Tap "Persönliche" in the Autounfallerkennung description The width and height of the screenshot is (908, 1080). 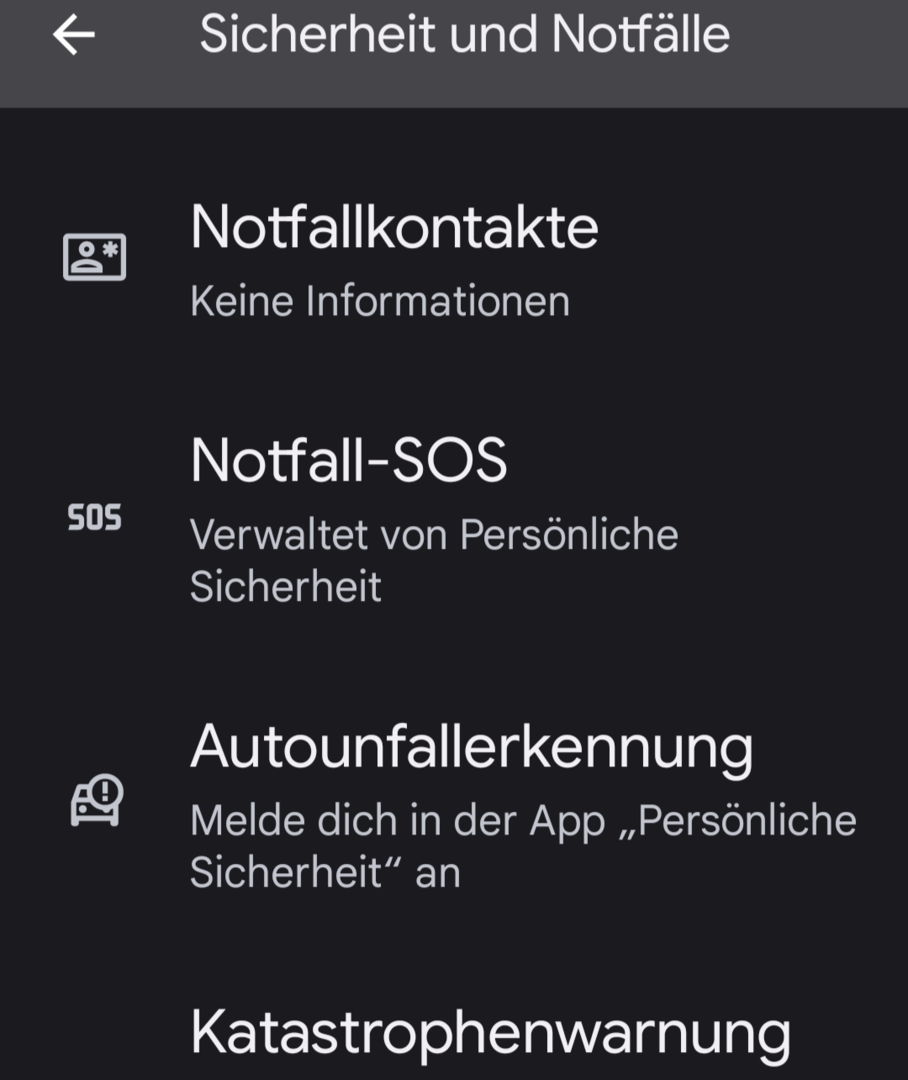746,821
